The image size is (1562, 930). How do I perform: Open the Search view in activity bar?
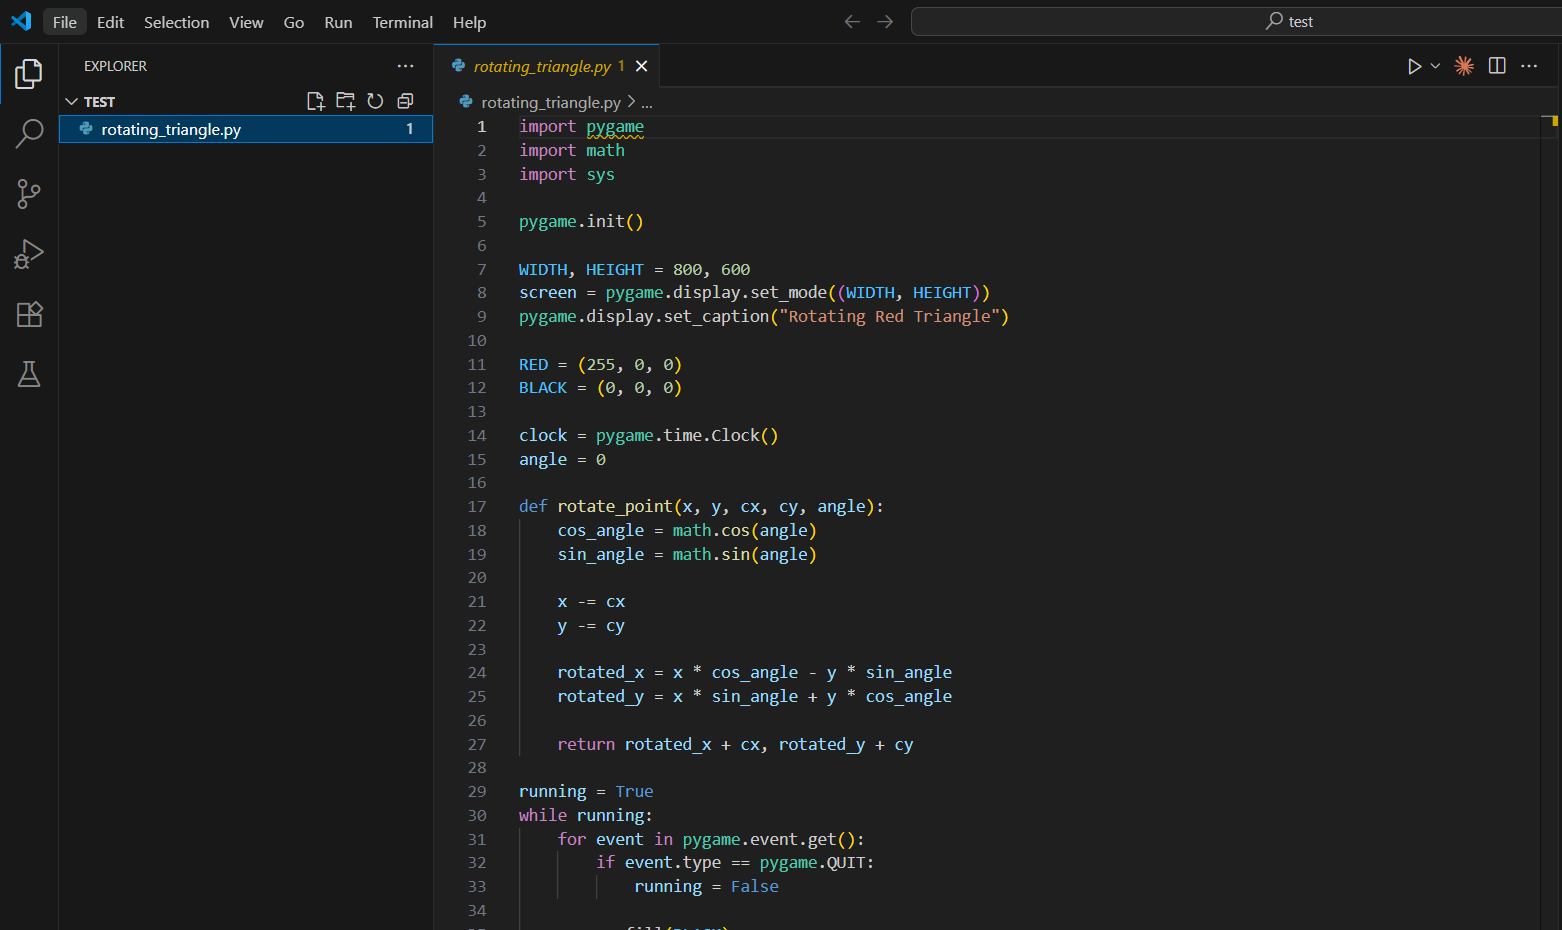(x=29, y=133)
